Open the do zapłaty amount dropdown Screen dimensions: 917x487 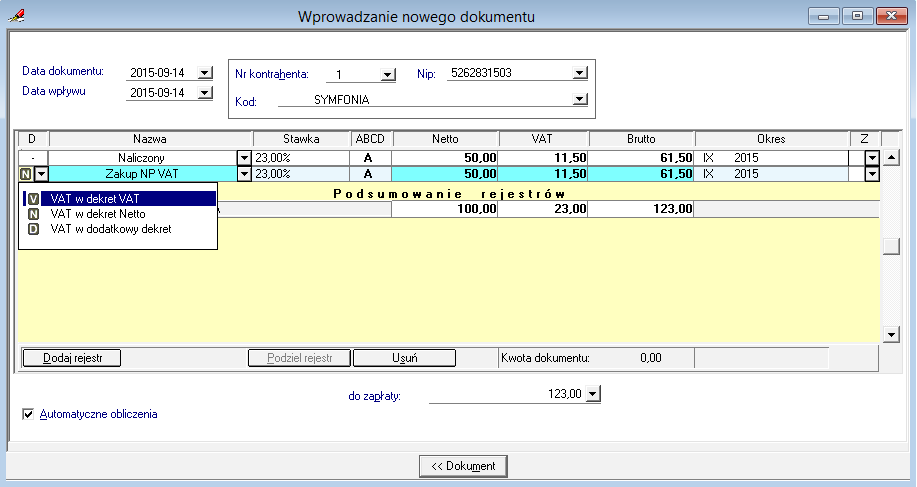pos(592,394)
